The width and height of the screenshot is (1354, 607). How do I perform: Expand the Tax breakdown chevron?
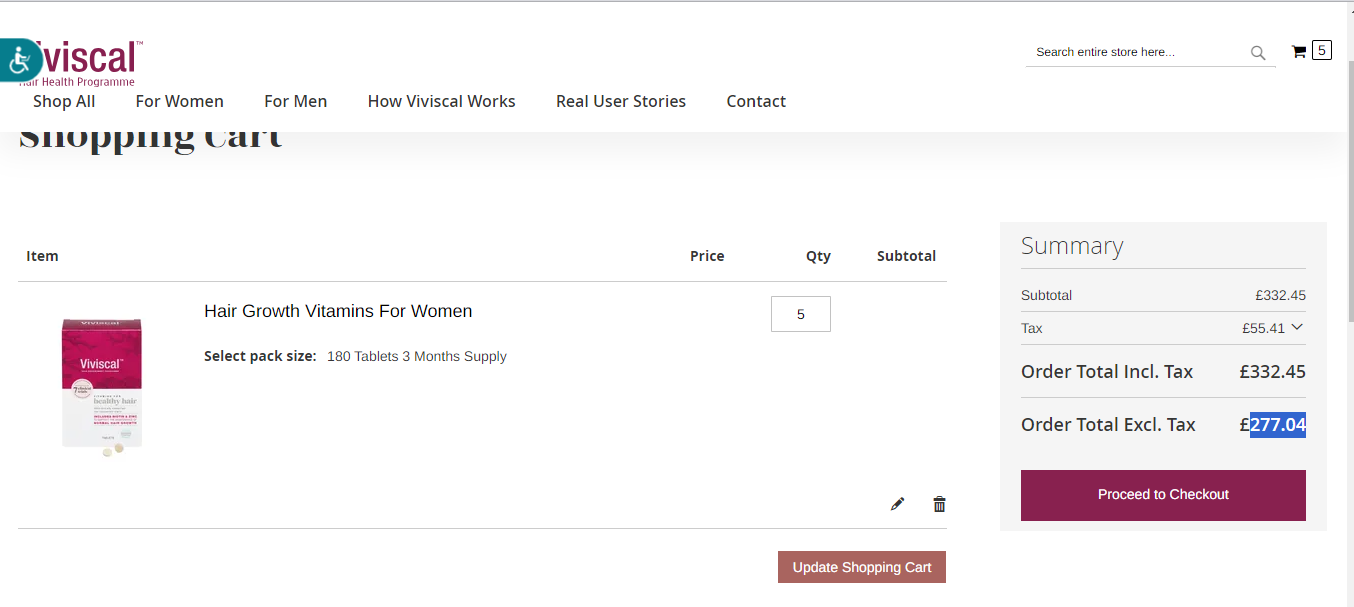[x=1297, y=327]
